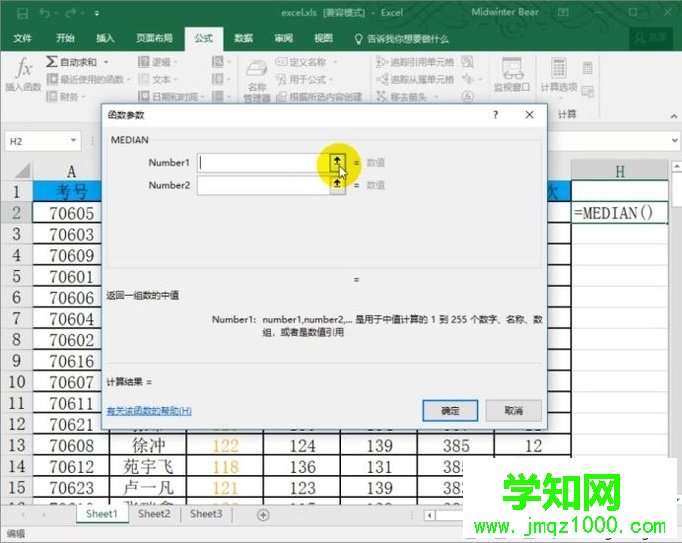The height and width of the screenshot is (543, 682).
Task: Open the File (文件) tab
Action: (22, 38)
